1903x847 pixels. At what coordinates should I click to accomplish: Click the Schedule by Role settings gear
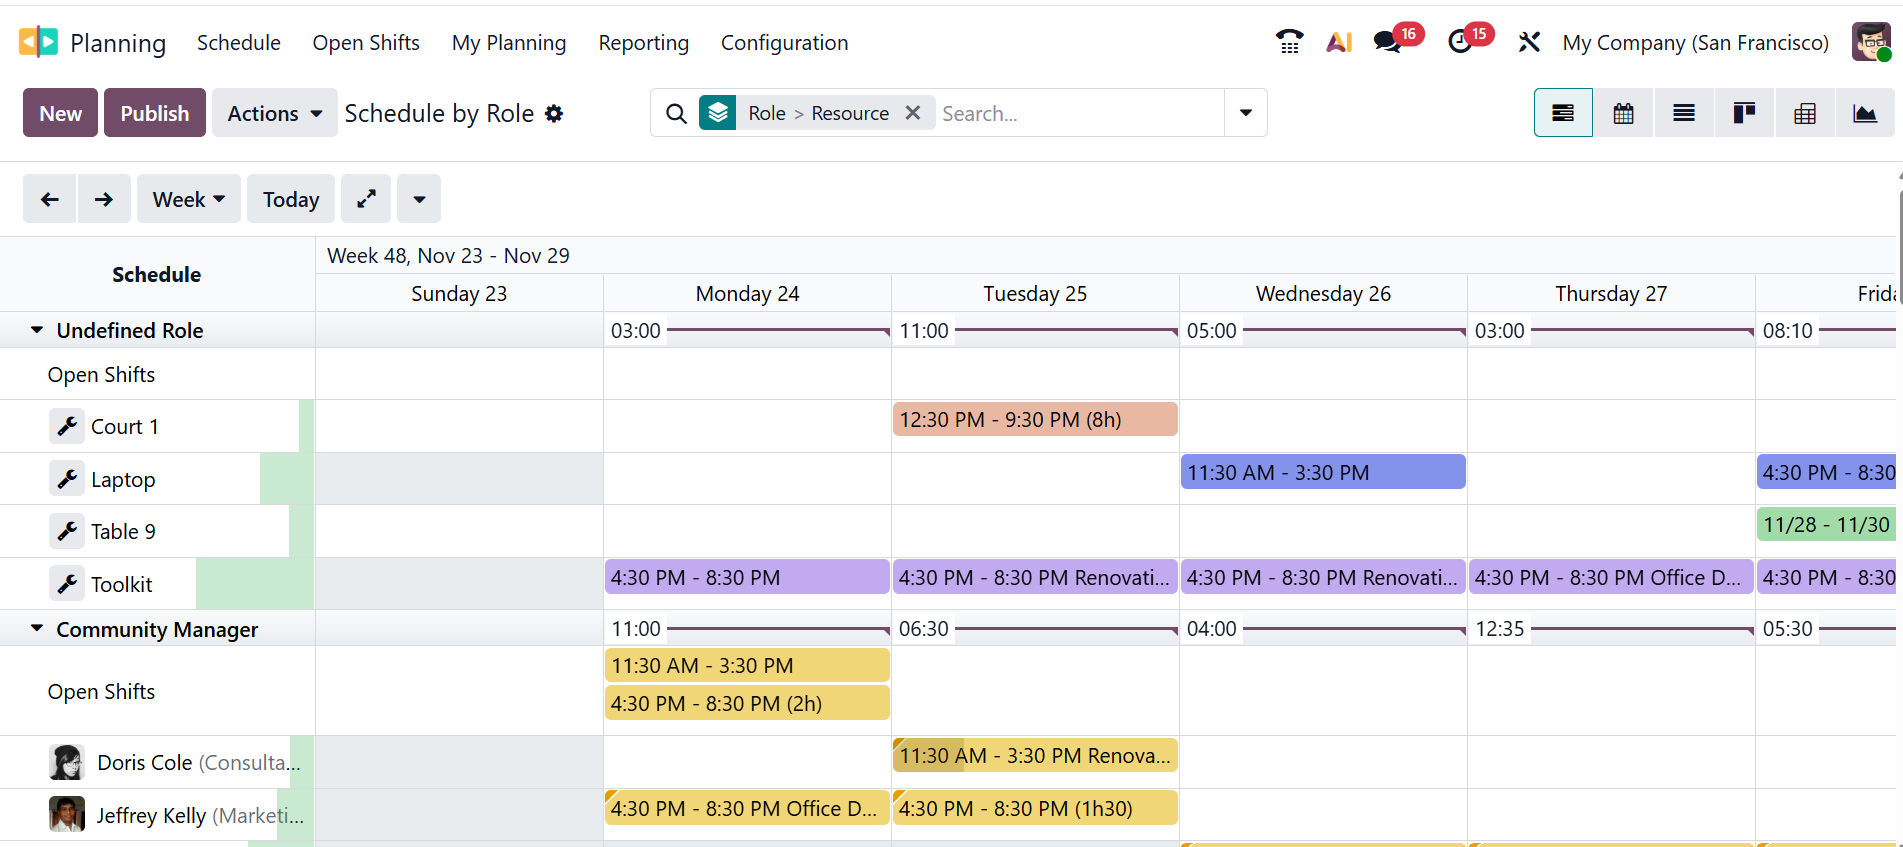554,114
